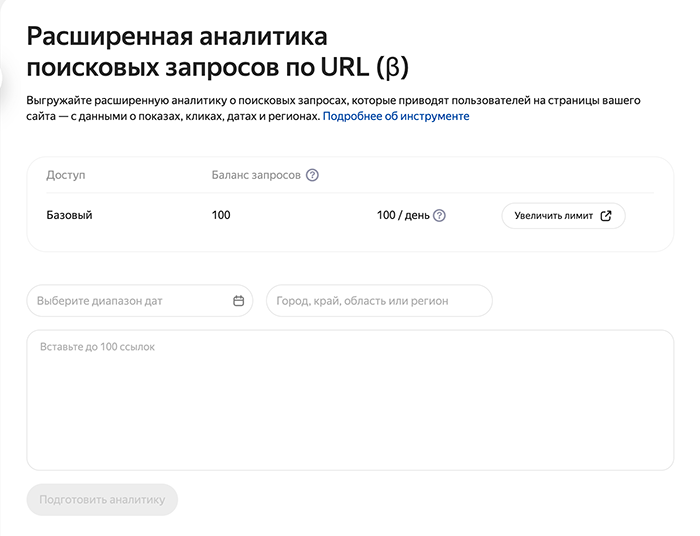This screenshot has width=700, height=536.
Task: Focus the Город, край, область или регион field
Action: pyautogui.click(x=378, y=300)
